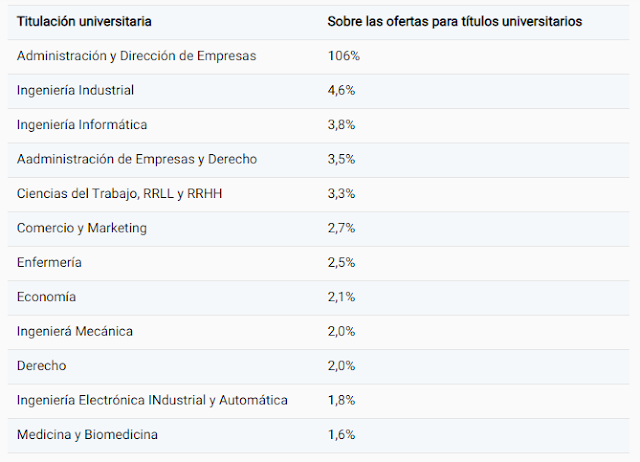Click the 3,8% value
The image size is (640, 462).
point(341,124)
